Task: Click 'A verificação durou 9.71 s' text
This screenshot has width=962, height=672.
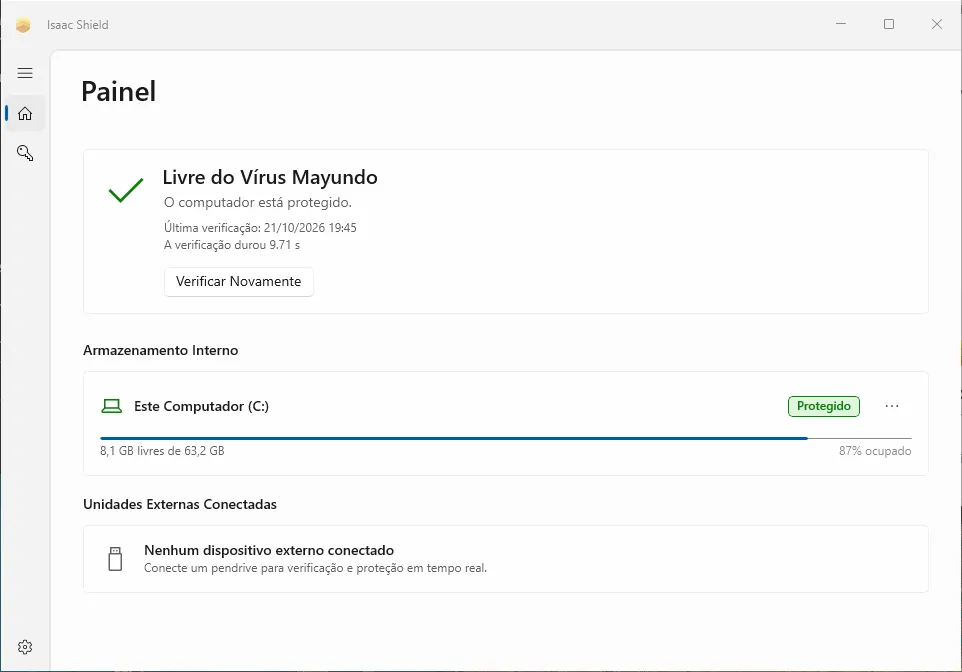Action: (x=232, y=245)
